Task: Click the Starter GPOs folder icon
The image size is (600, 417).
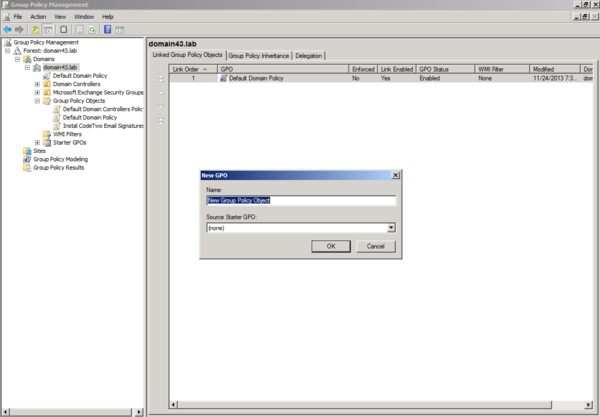Action: pyautogui.click(x=47, y=142)
